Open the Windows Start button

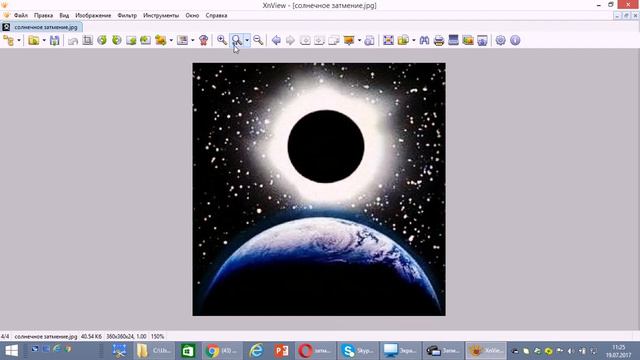(x=11, y=351)
